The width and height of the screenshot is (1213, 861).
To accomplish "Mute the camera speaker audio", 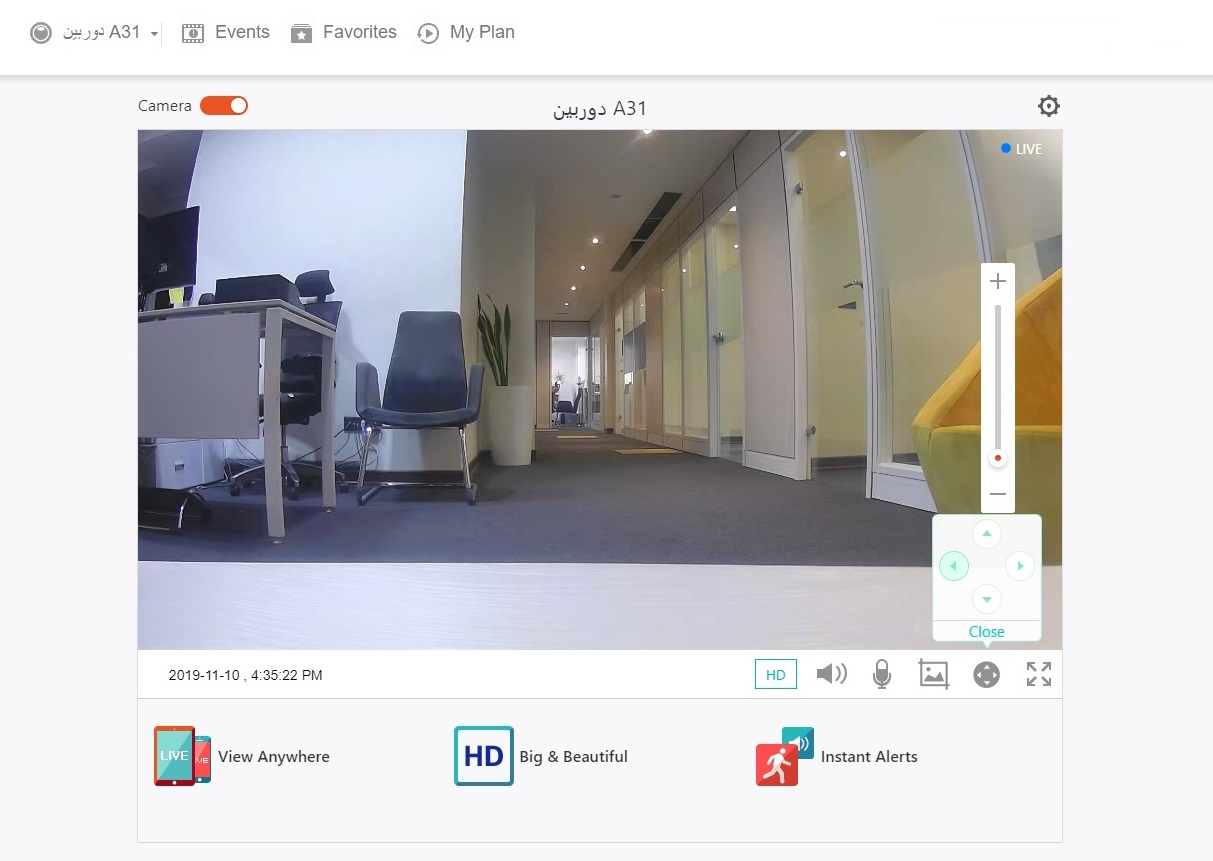I will click(831, 674).
